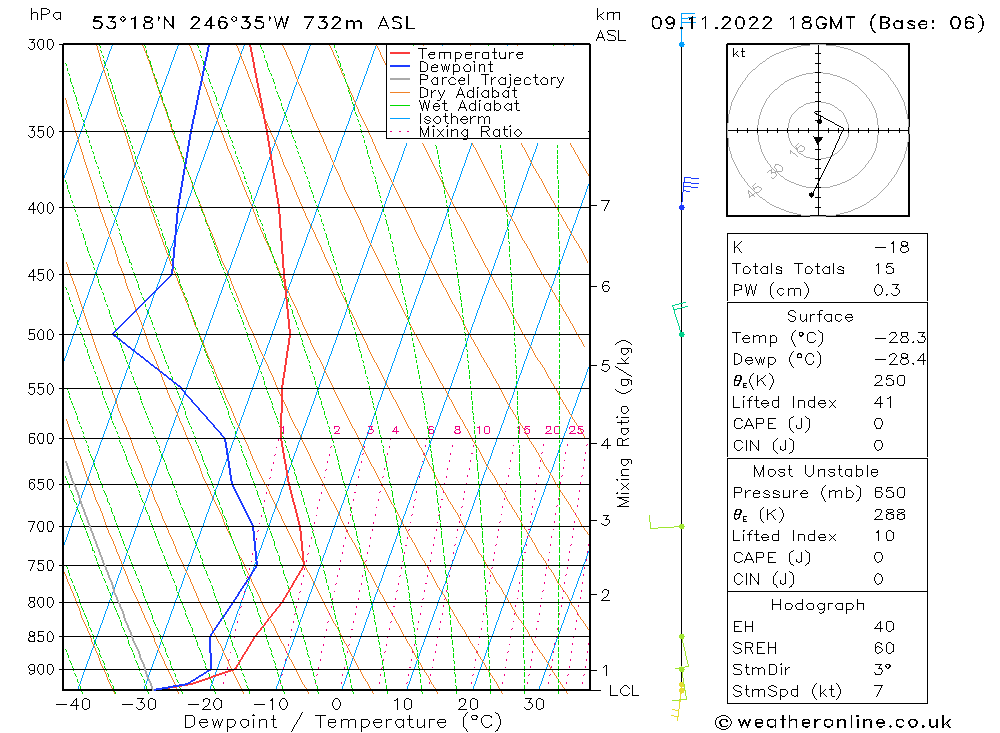Click the StmSpd (kt) row

827,691
